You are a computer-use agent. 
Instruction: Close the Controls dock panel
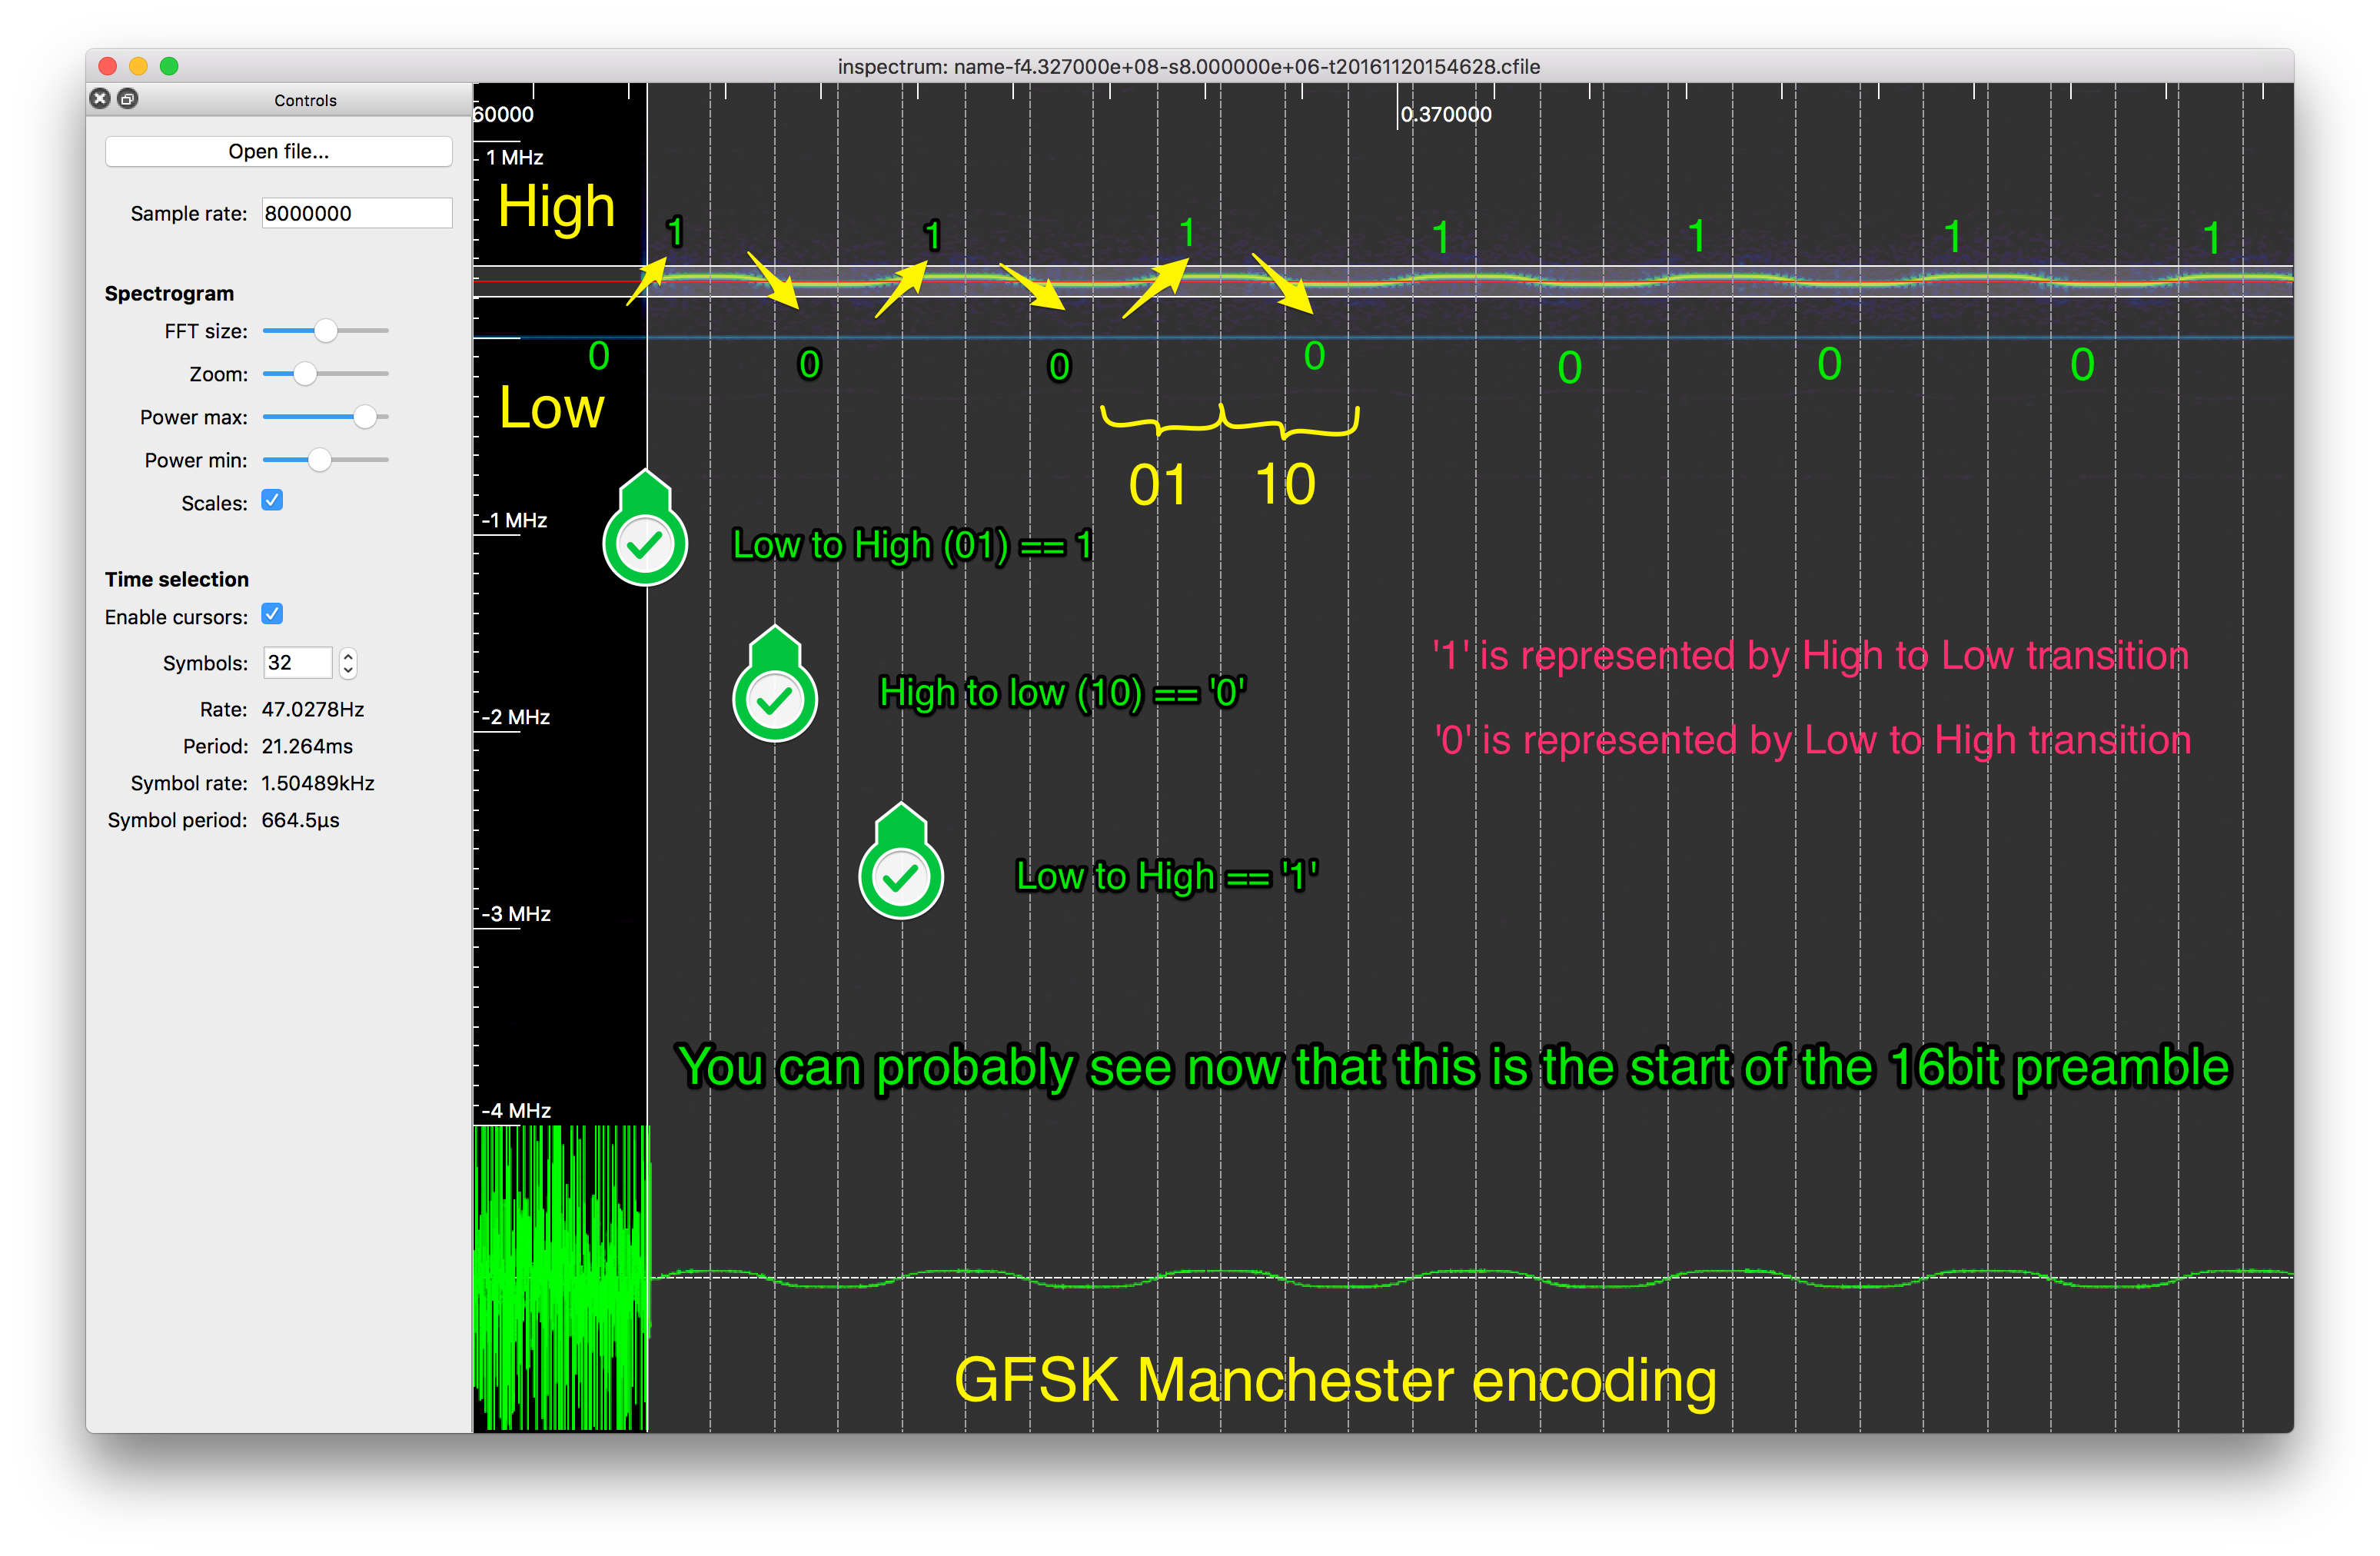point(99,98)
